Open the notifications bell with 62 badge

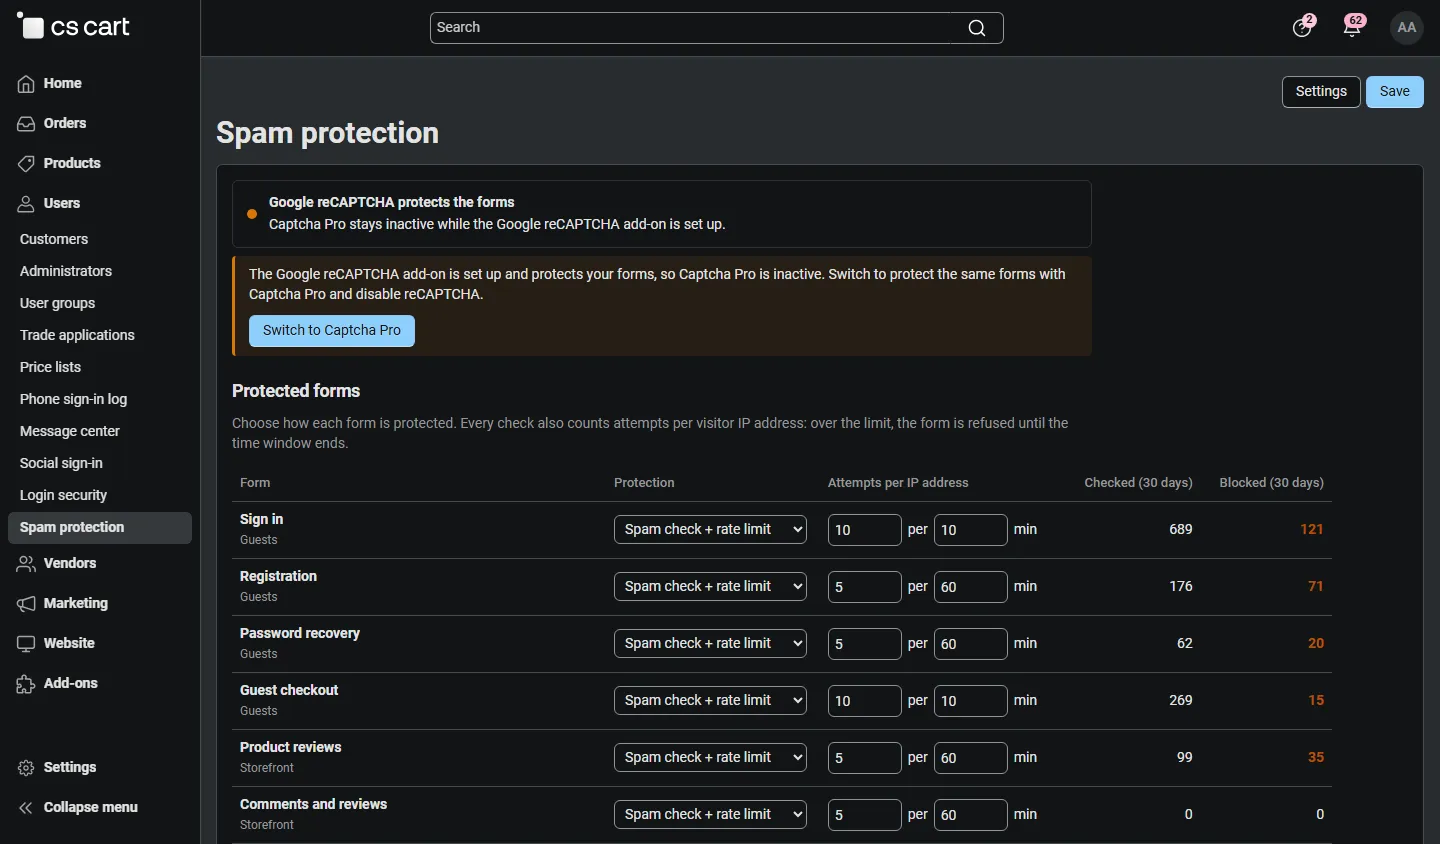(x=1354, y=27)
